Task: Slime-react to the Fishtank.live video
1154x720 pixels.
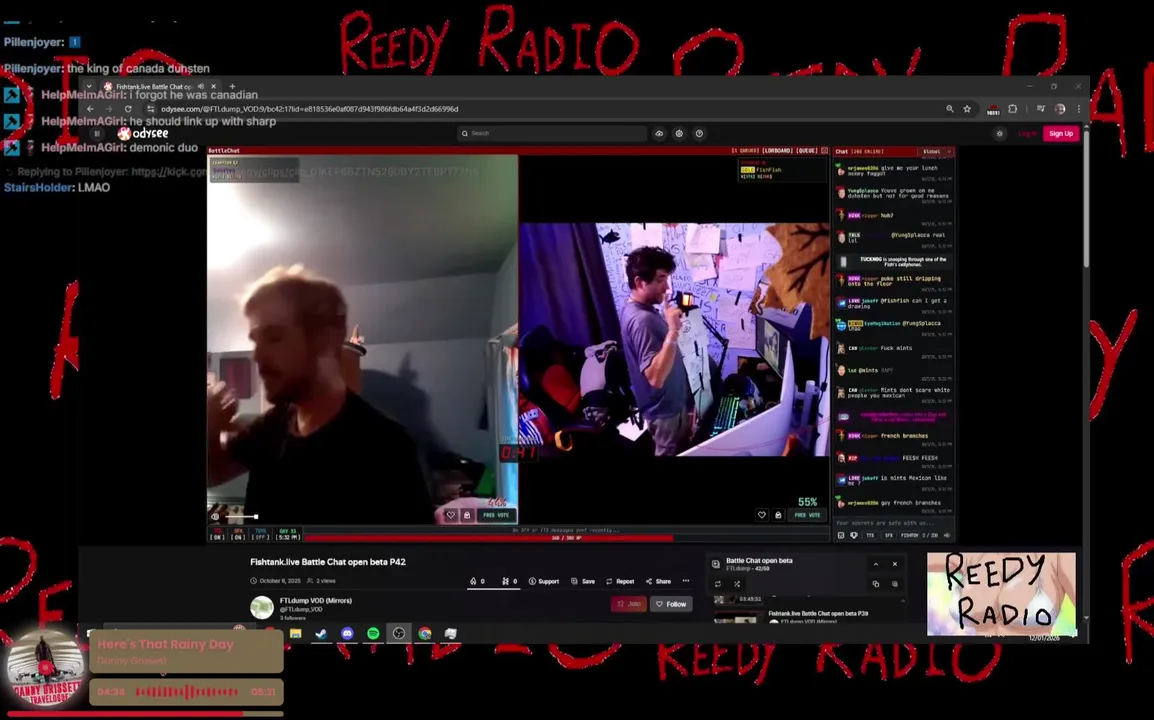Action: 509,581
